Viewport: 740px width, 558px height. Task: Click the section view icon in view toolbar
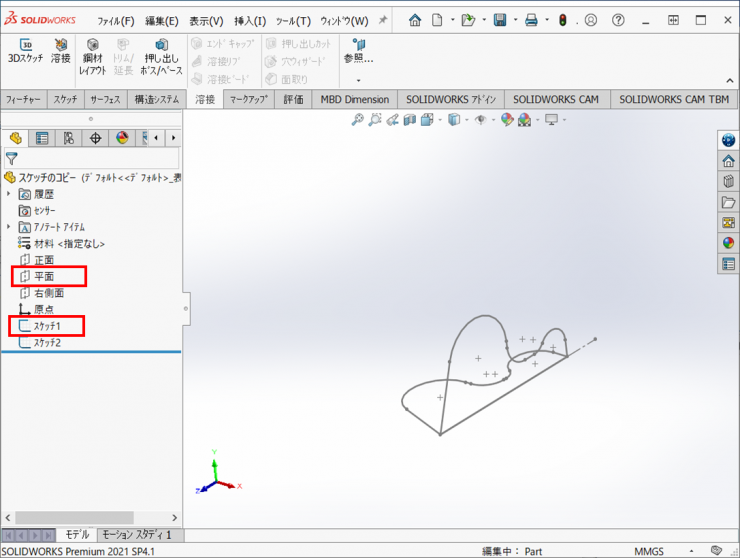[409, 120]
